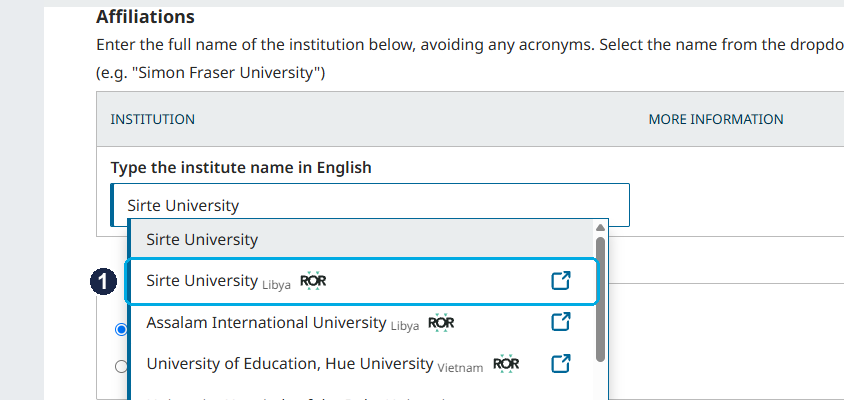Click the Affiliations section heading
844x400 pixels.
coord(145,17)
